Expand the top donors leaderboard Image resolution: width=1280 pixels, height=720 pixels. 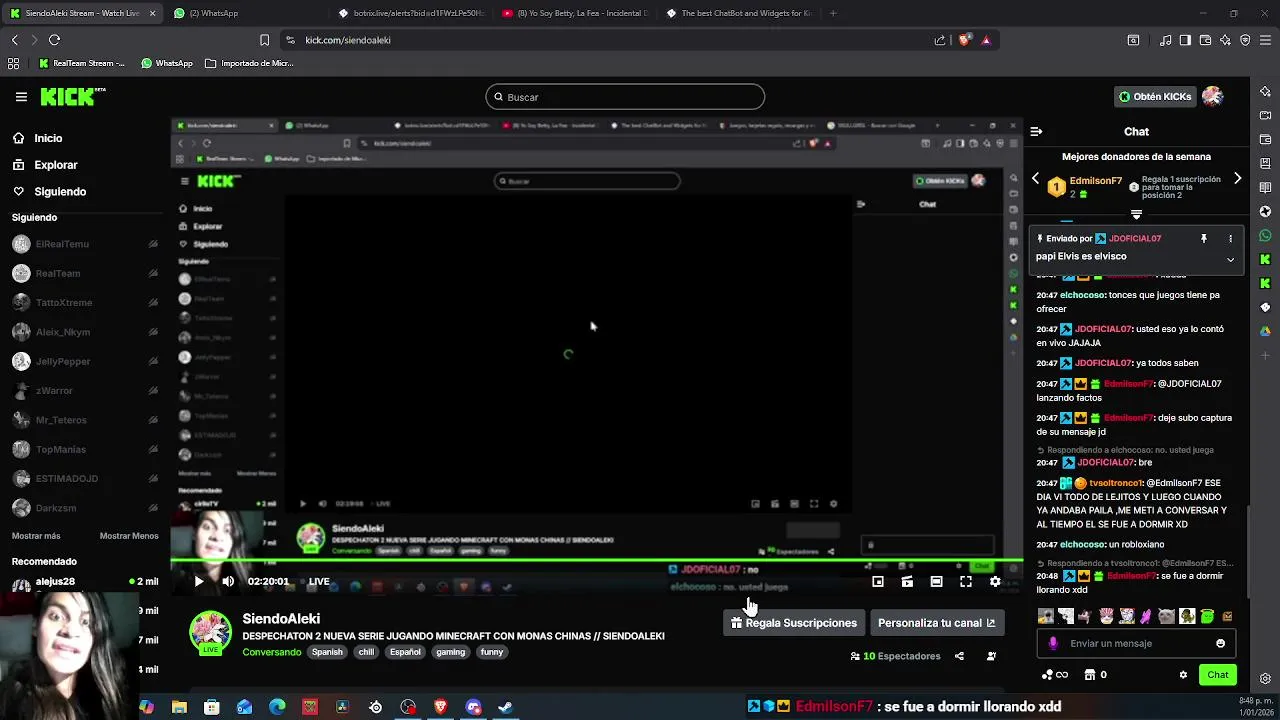(1136, 214)
